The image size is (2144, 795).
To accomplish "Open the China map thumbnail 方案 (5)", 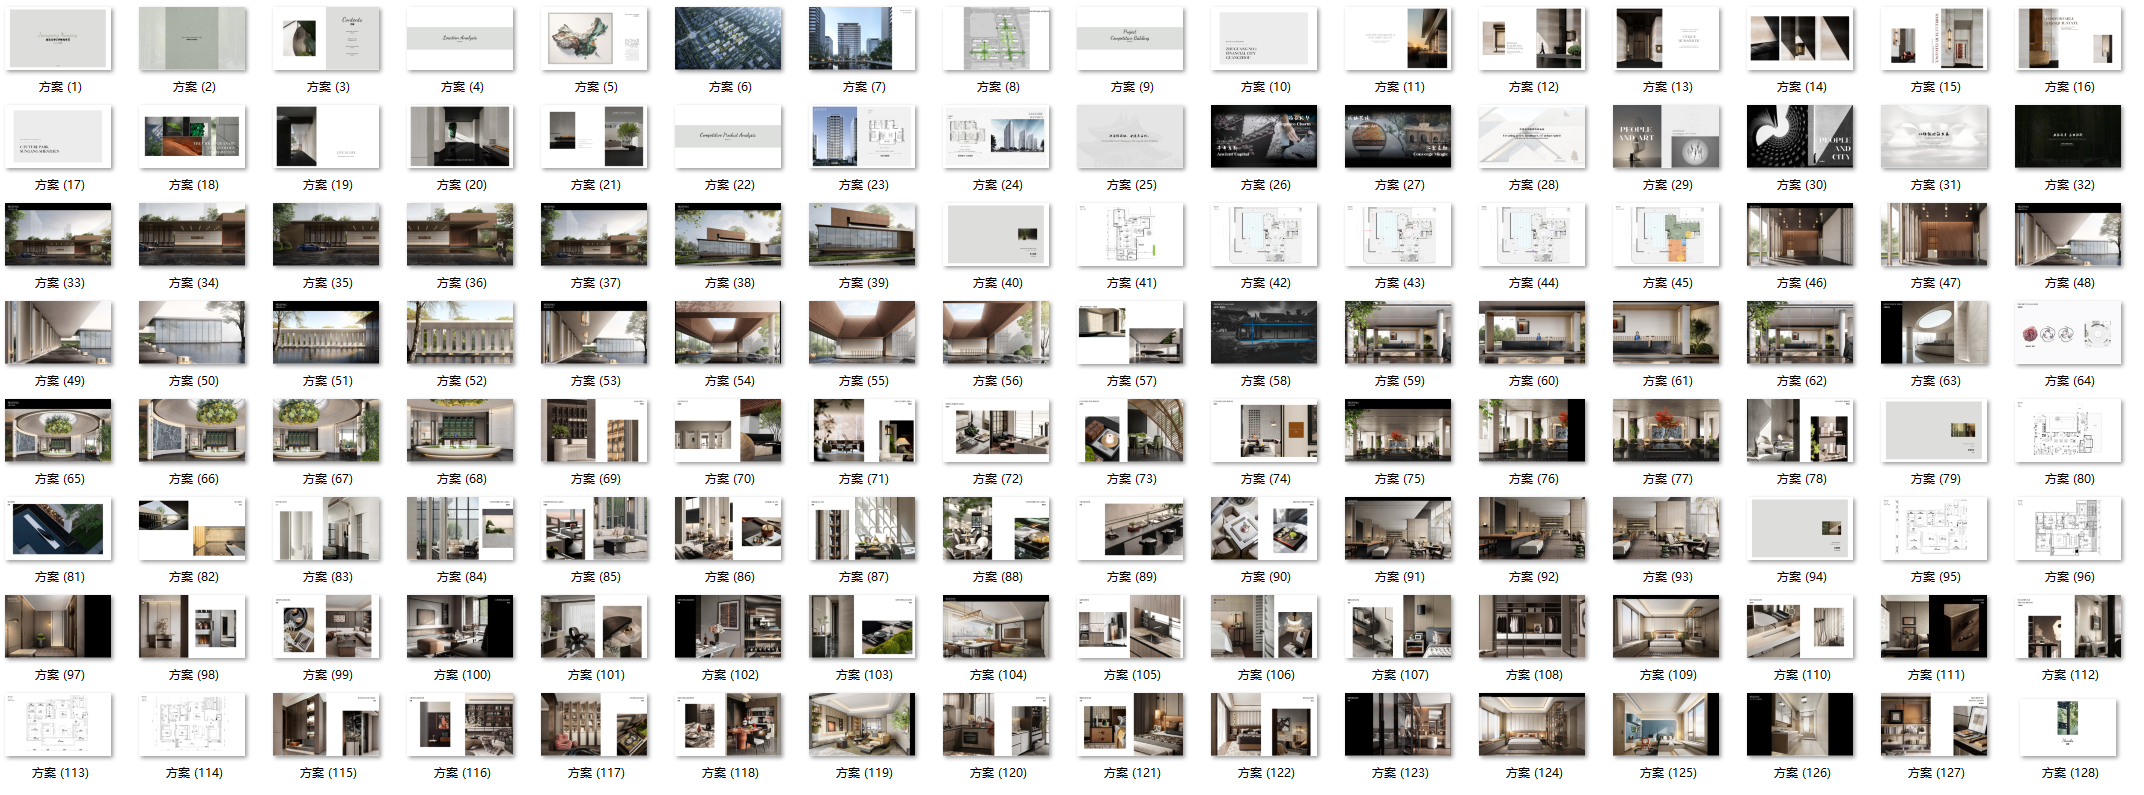I will (595, 39).
